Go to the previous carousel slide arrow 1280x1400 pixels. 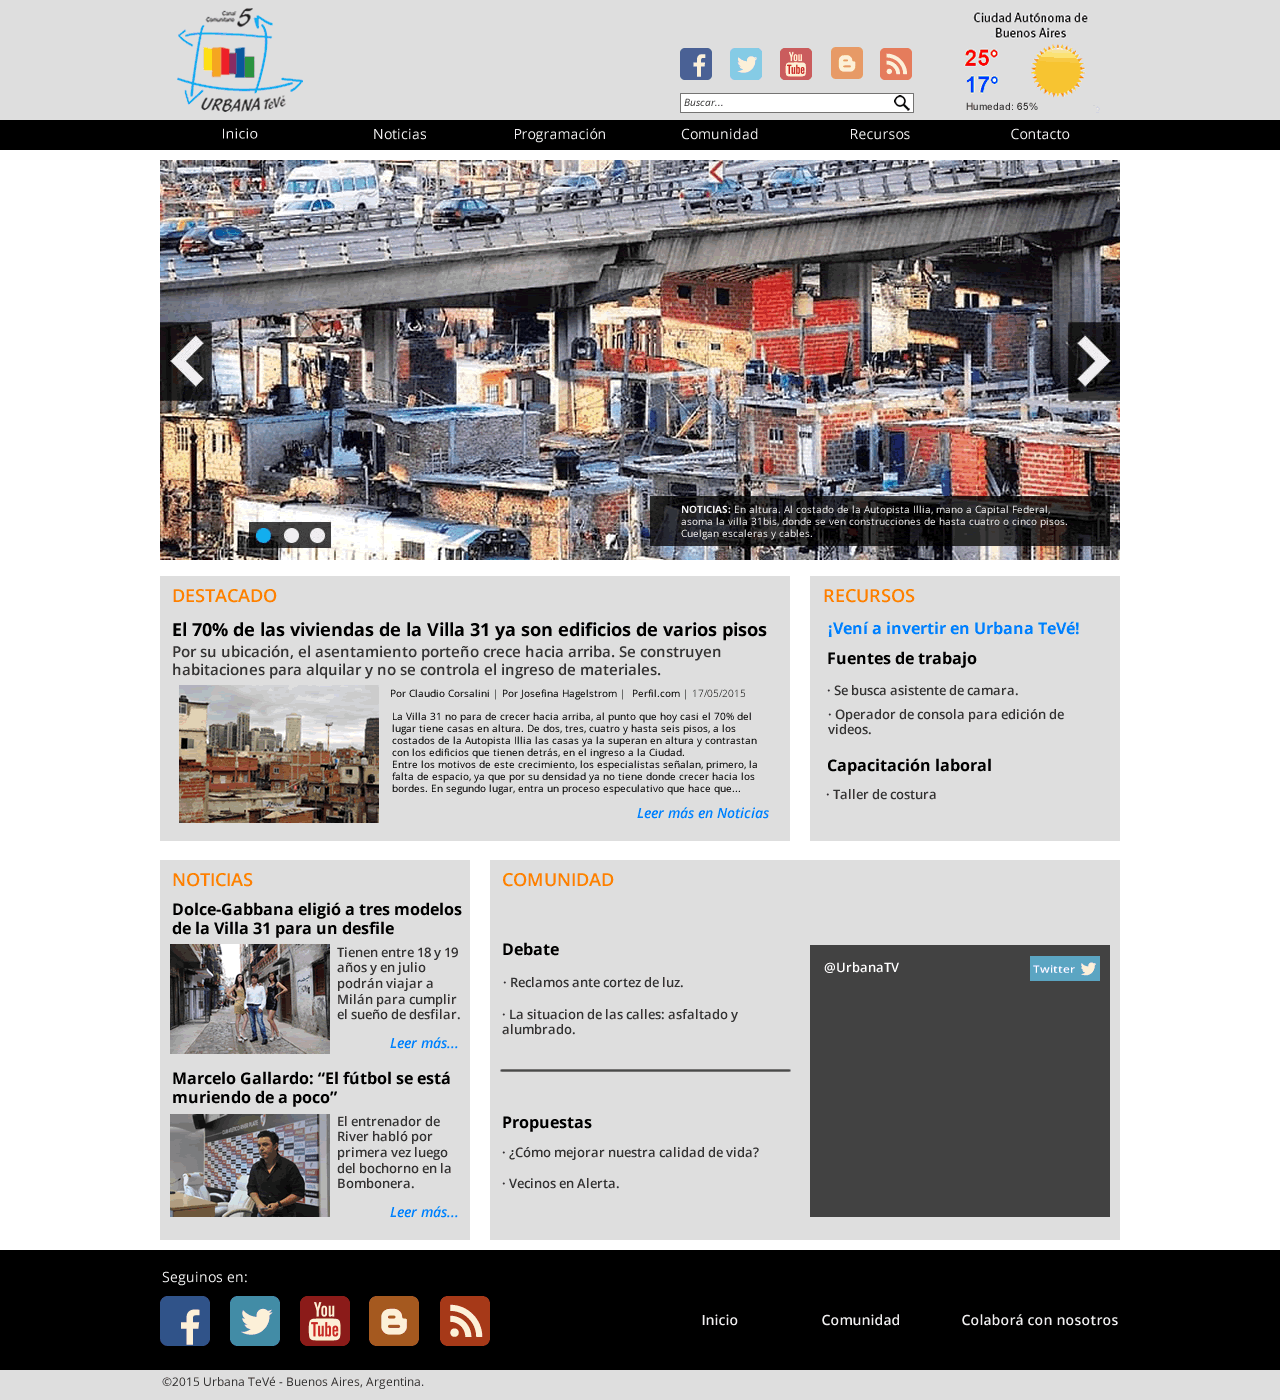[x=187, y=361]
